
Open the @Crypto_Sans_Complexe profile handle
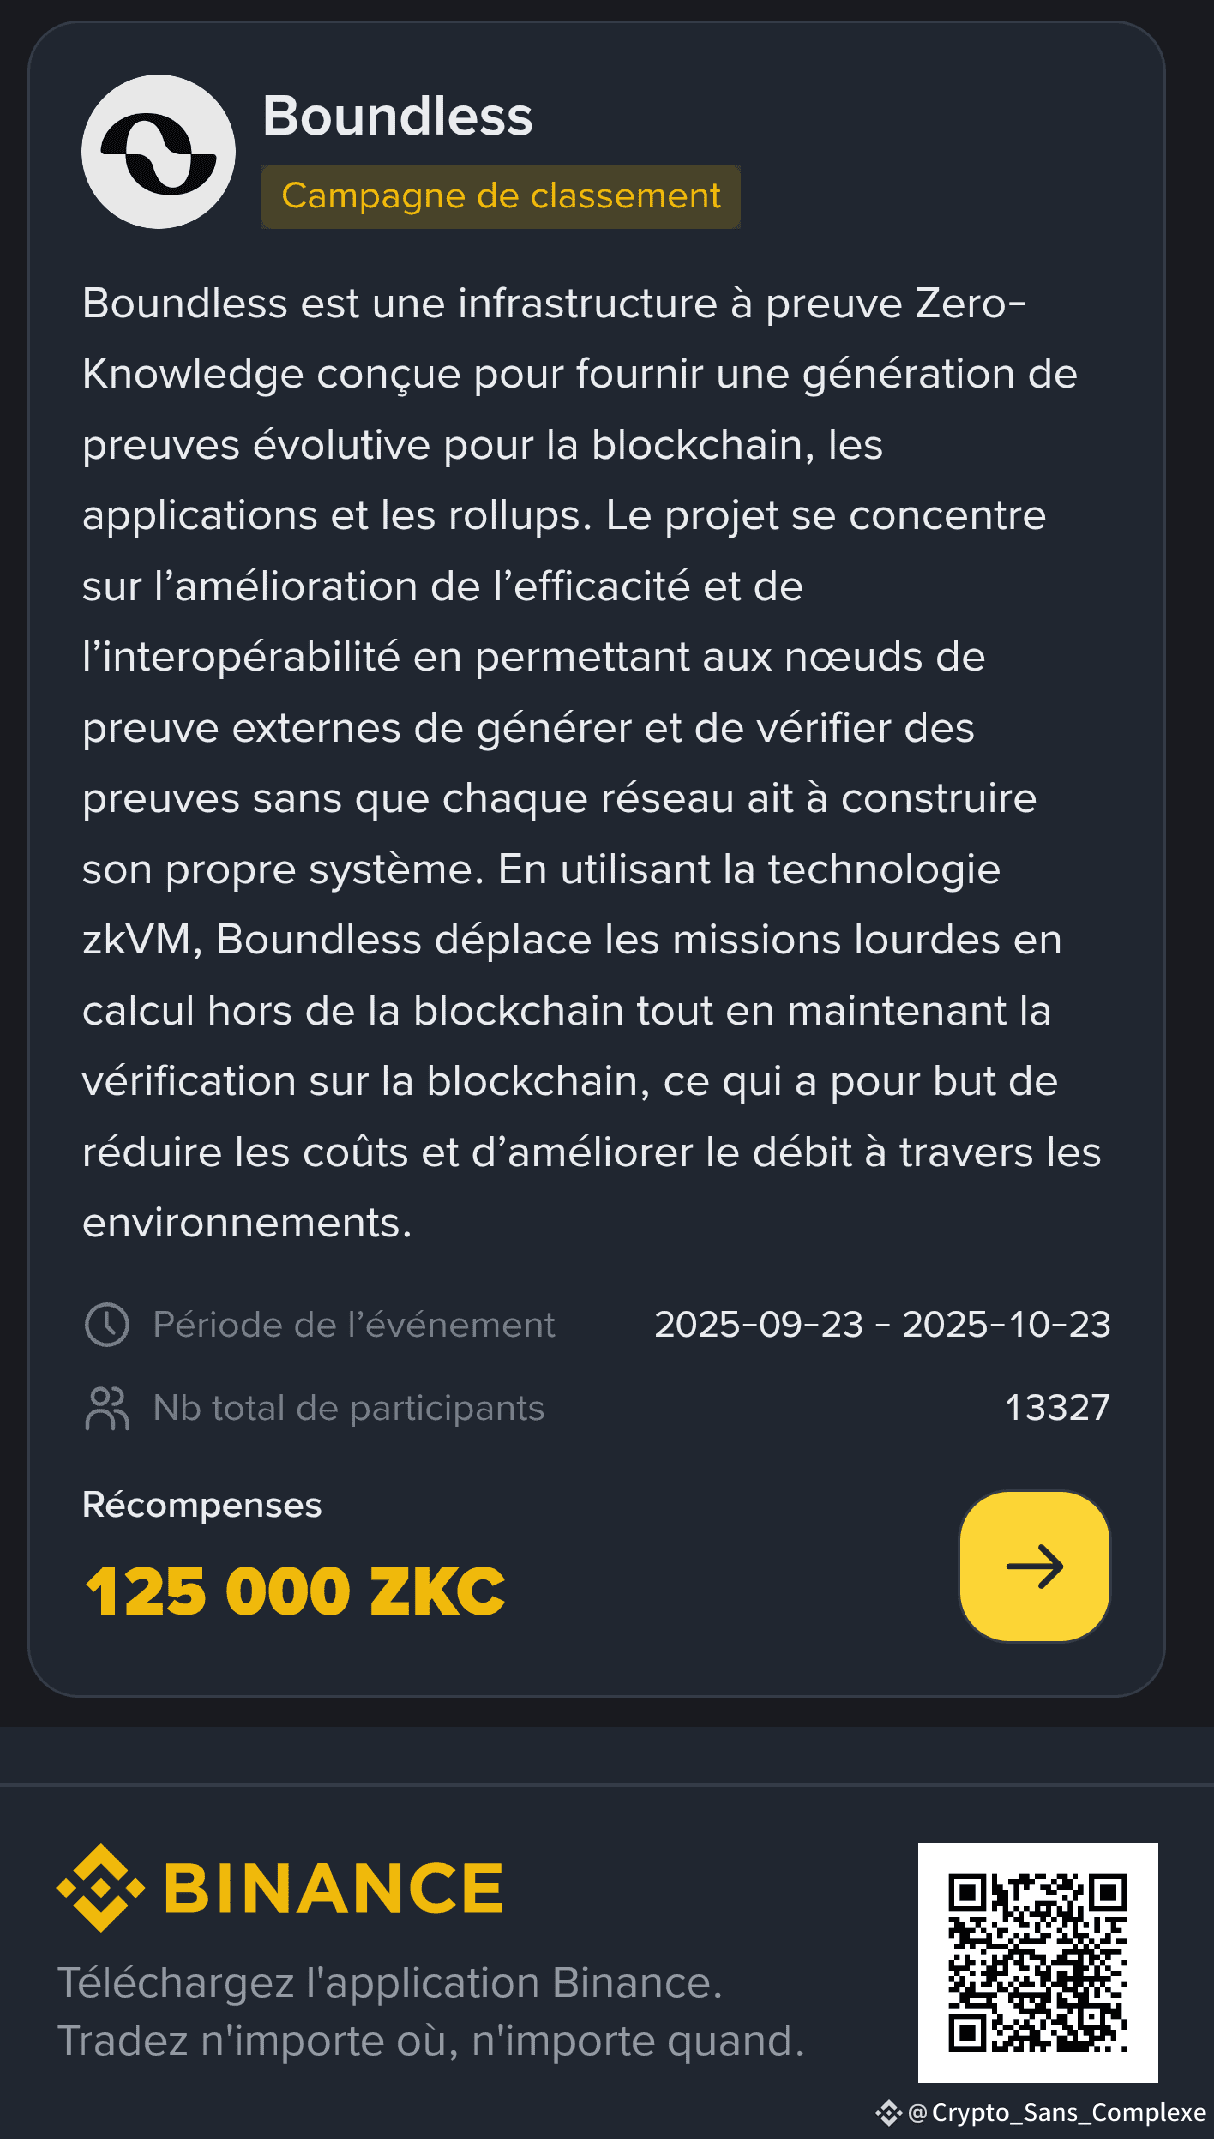tap(1058, 2112)
